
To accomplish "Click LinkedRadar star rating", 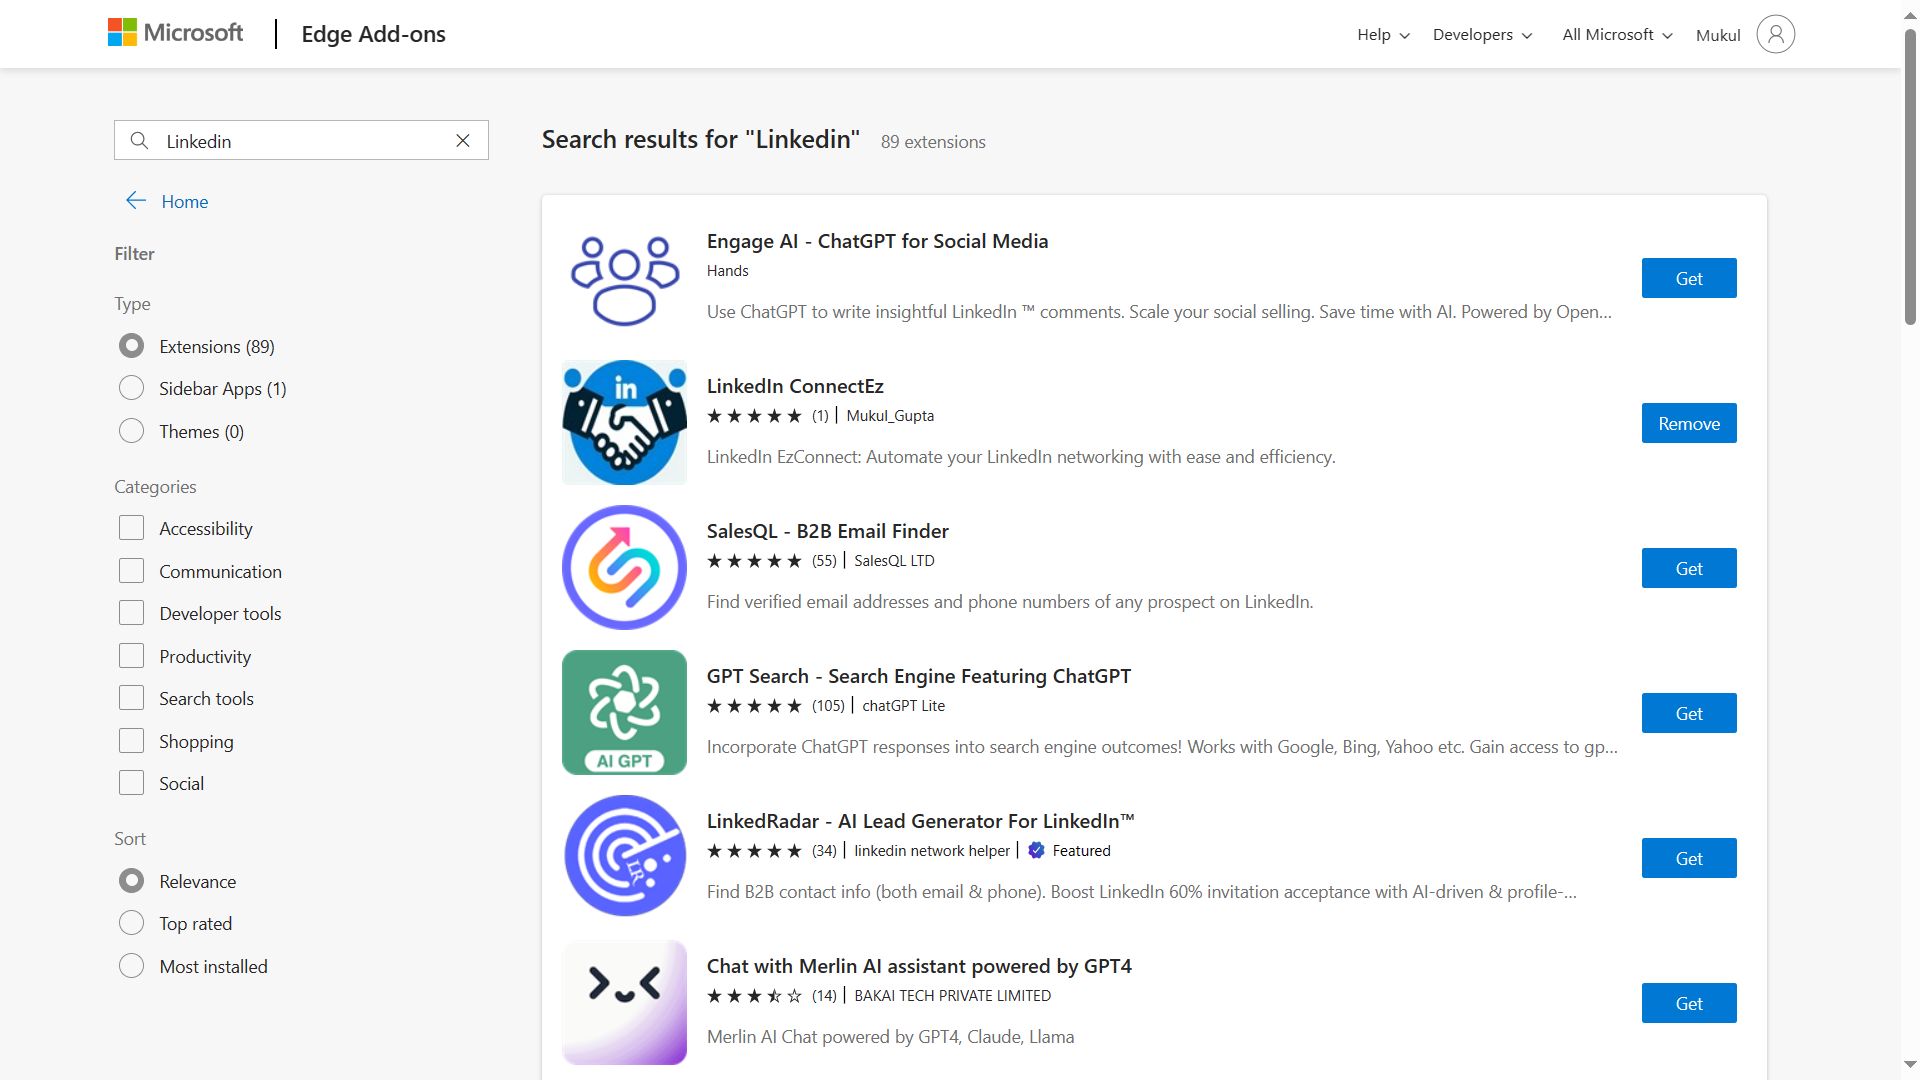I will [x=754, y=851].
